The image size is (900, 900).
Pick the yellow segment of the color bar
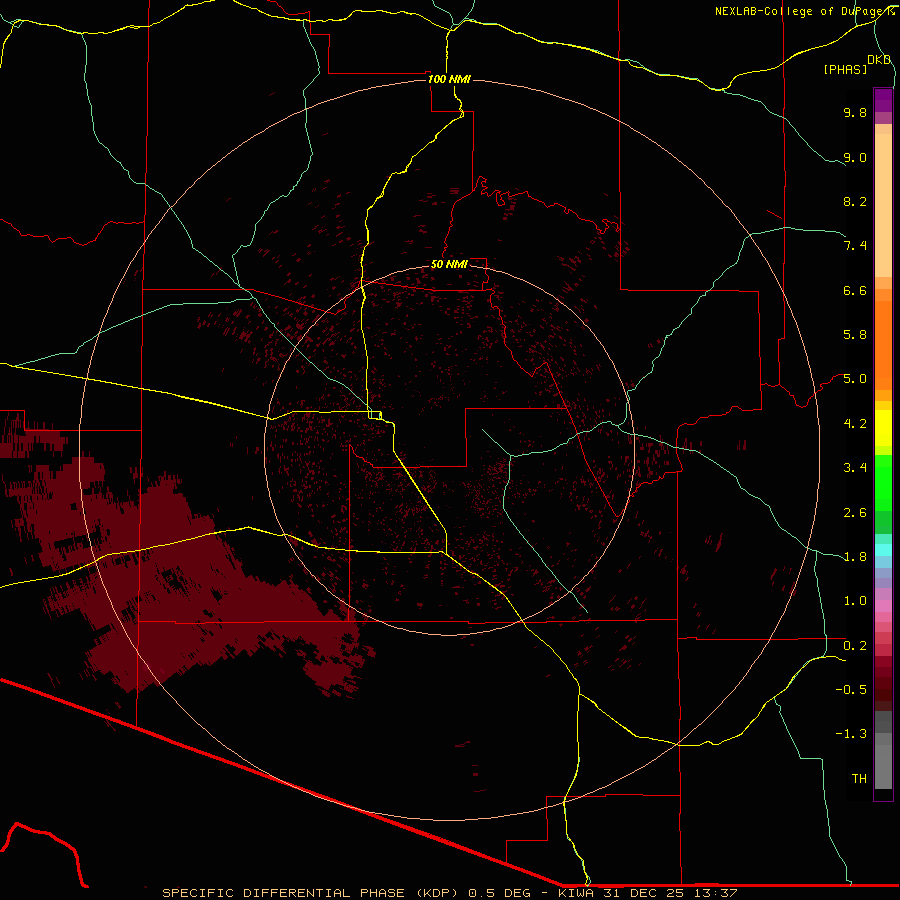click(x=883, y=428)
